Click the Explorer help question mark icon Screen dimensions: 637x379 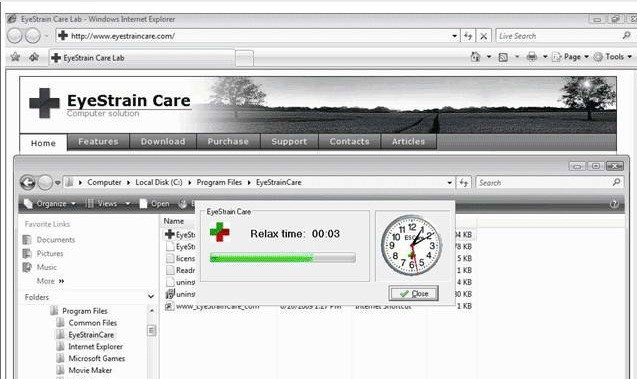click(x=614, y=204)
